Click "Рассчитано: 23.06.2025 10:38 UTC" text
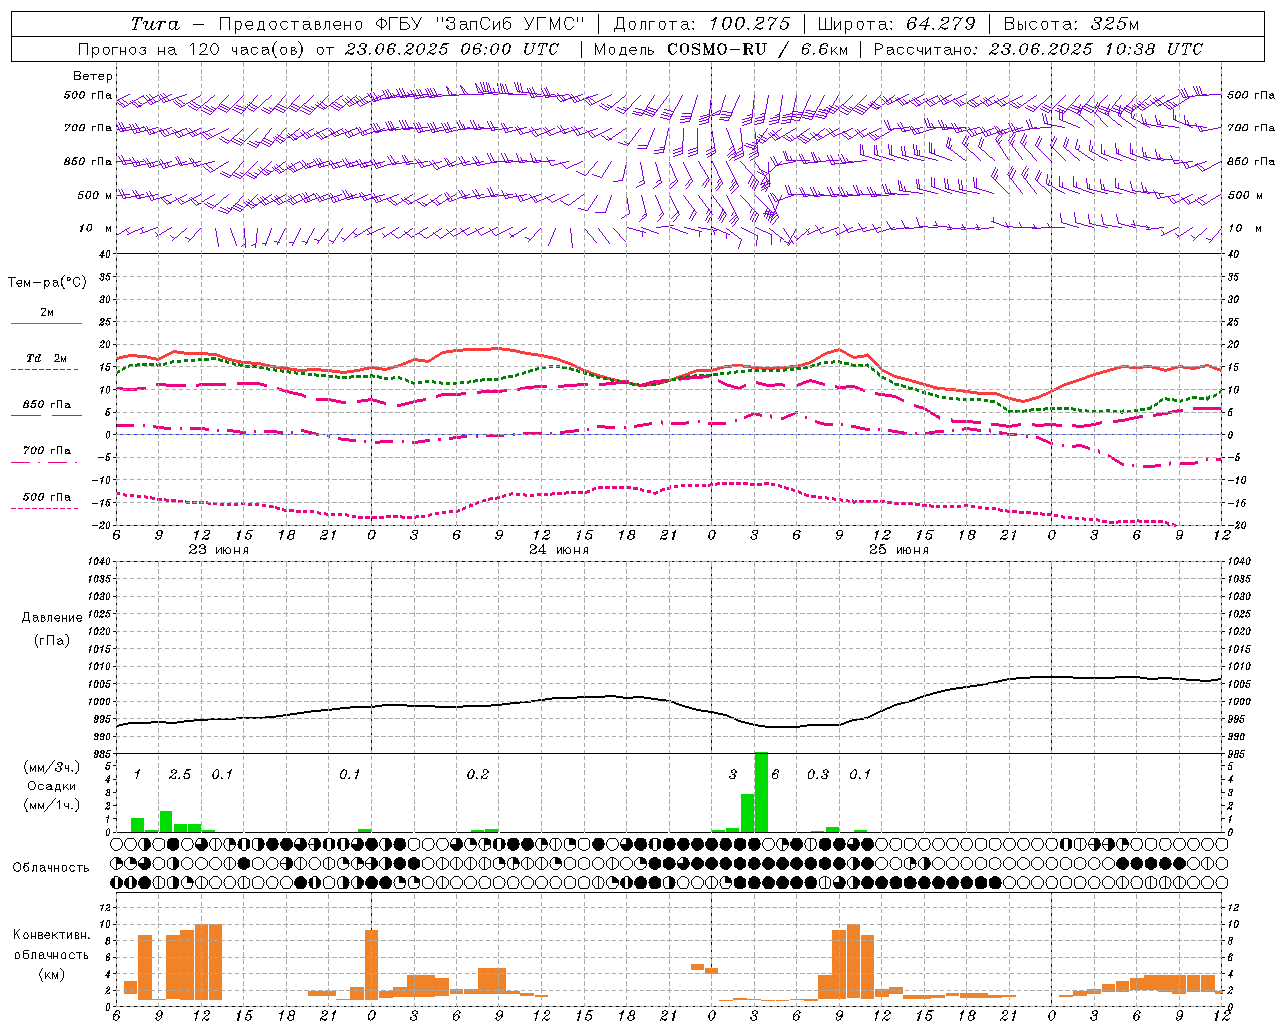 click(1038, 49)
